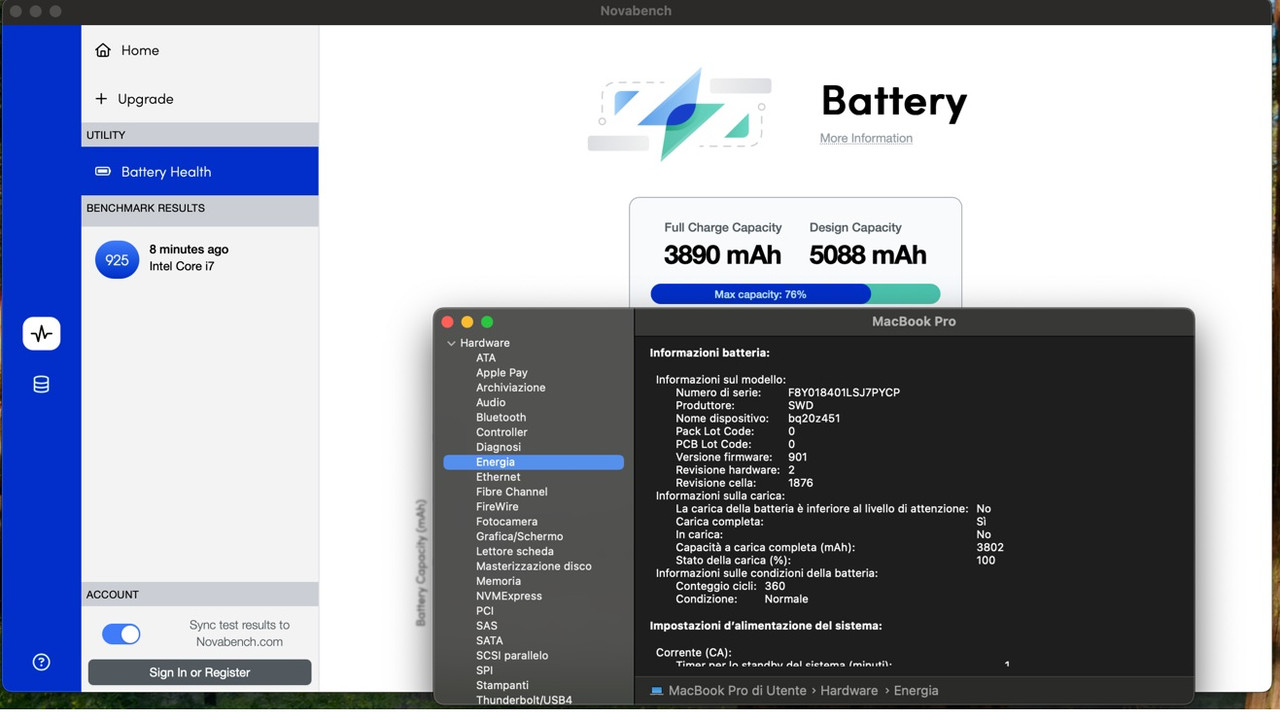Image resolution: width=1280 pixels, height=712 pixels.
Task: Click the serial number F8Y018401LSJ7PYCP
Action: click(x=844, y=393)
